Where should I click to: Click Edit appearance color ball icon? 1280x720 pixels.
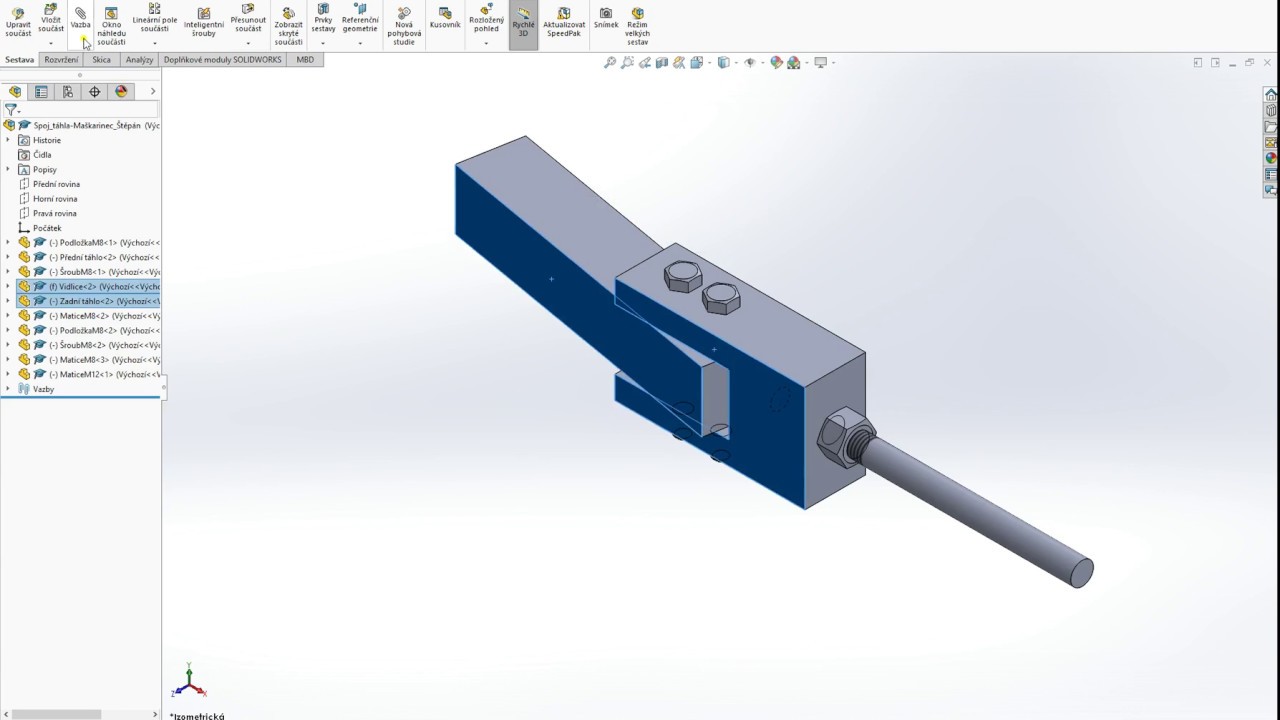776,62
